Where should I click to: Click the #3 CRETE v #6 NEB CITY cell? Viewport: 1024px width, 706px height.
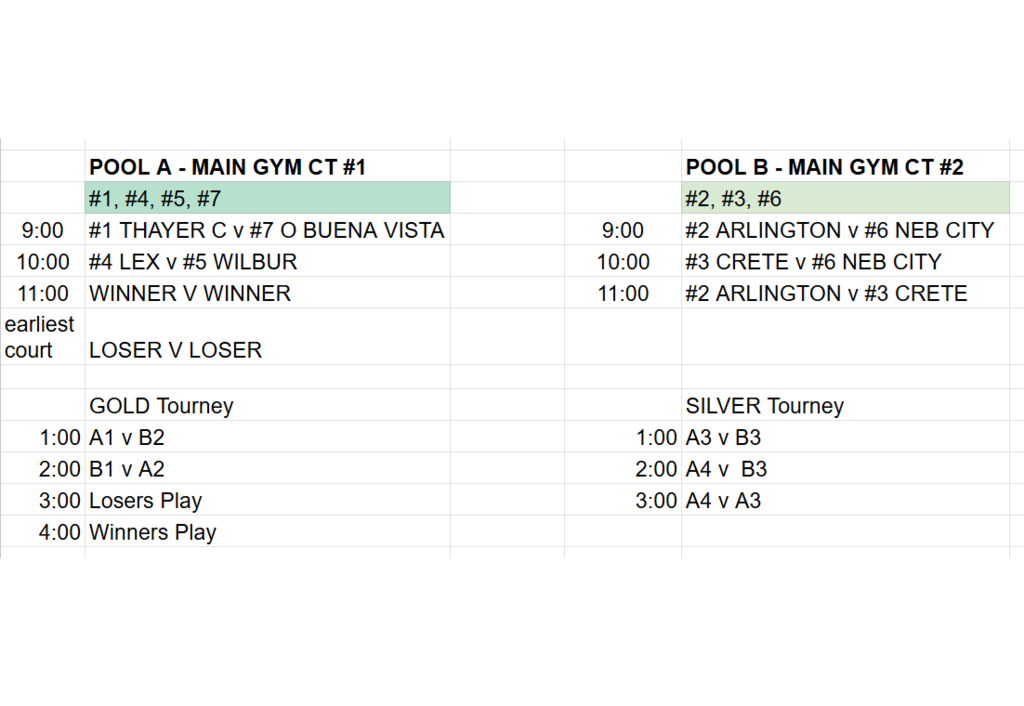[x=813, y=262]
